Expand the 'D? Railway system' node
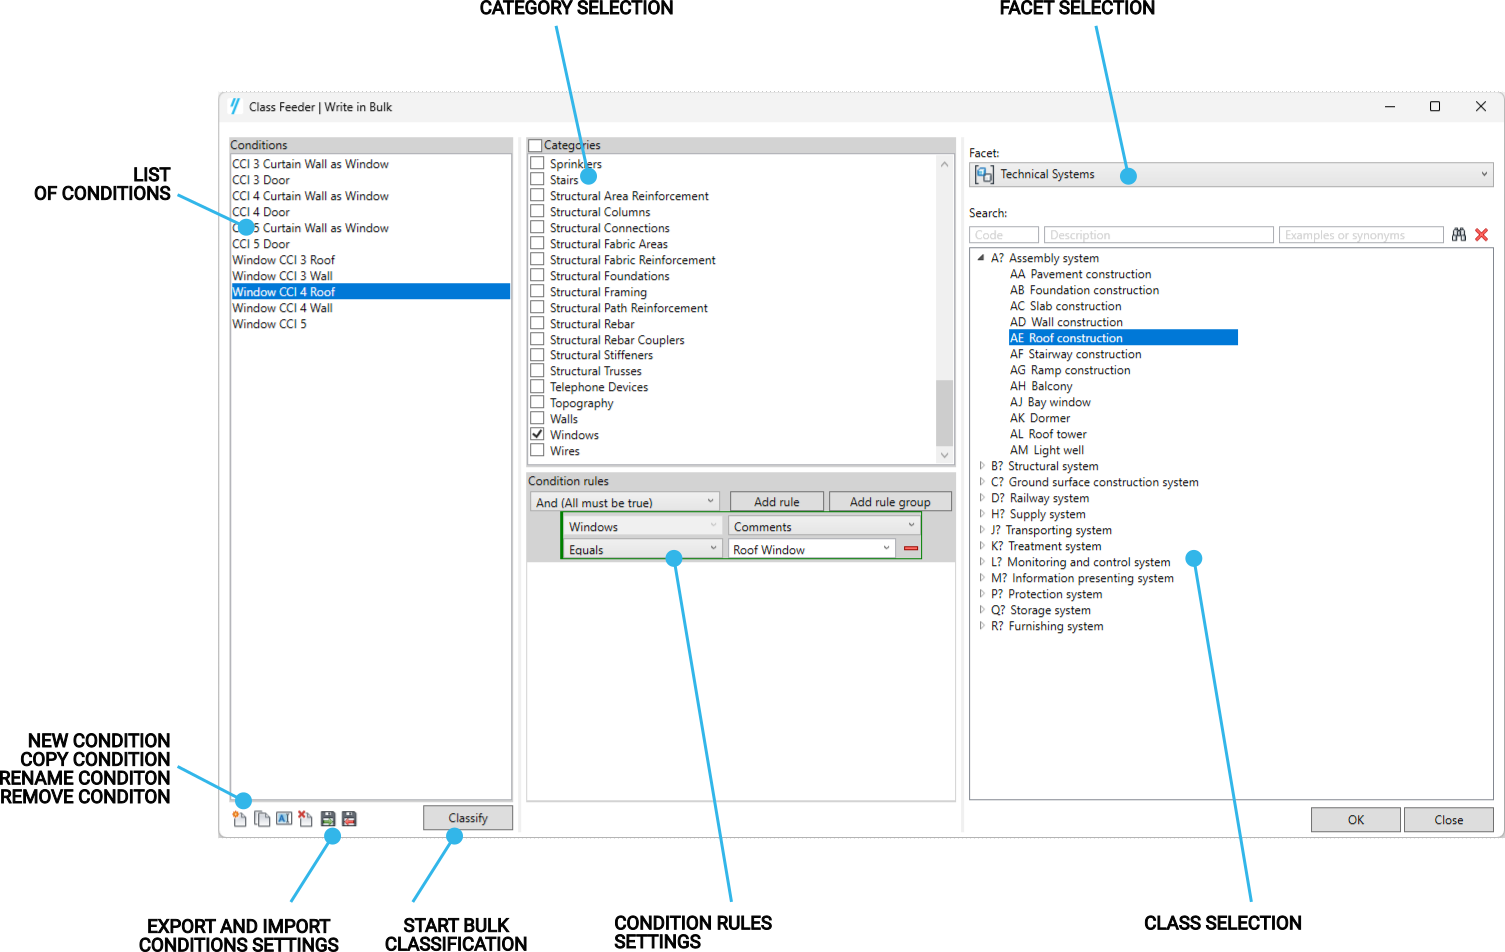The width and height of the screenshot is (1505, 952). pyautogui.click(x=981, y=498)
